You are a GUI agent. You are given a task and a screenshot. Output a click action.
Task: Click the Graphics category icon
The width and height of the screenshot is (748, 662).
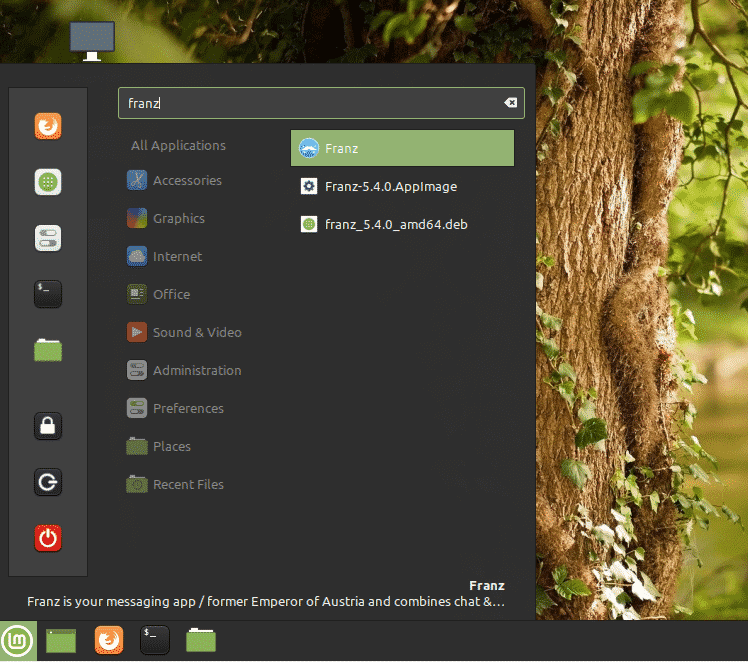137,218
